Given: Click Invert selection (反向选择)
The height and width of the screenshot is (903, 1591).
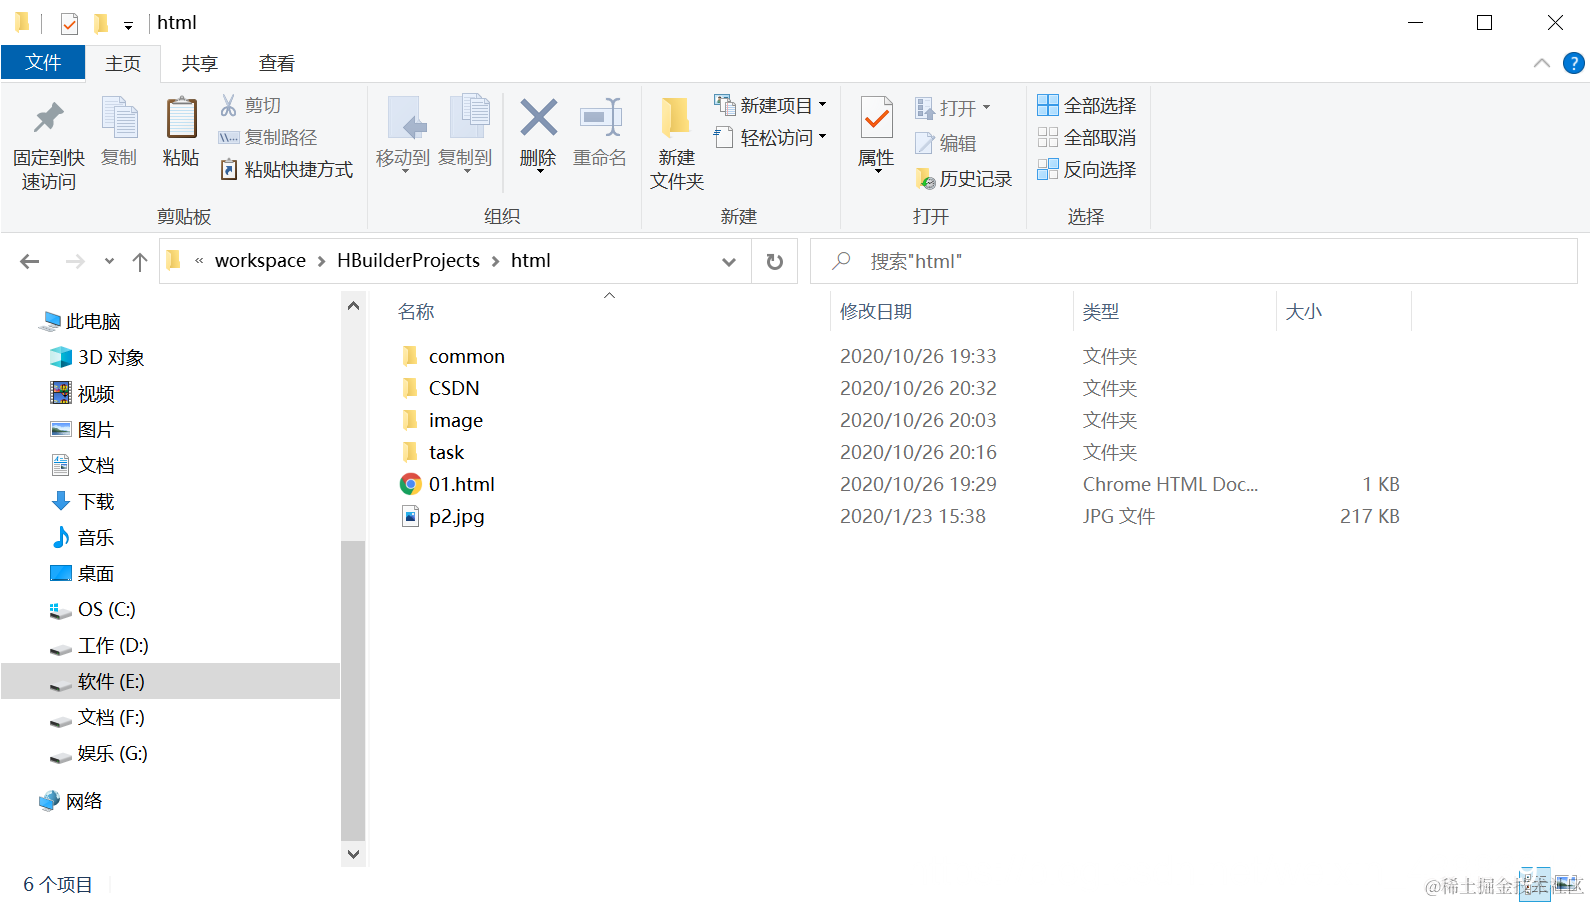Looking at the screenshot, I should [x=1087, y=169].
